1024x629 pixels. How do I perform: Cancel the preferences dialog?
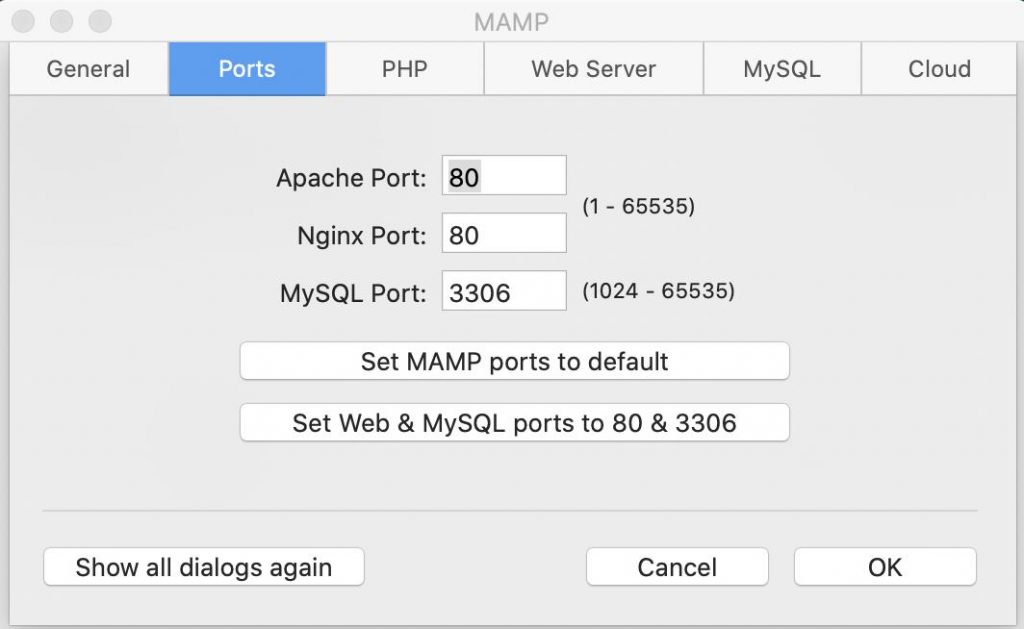(677, 567)
